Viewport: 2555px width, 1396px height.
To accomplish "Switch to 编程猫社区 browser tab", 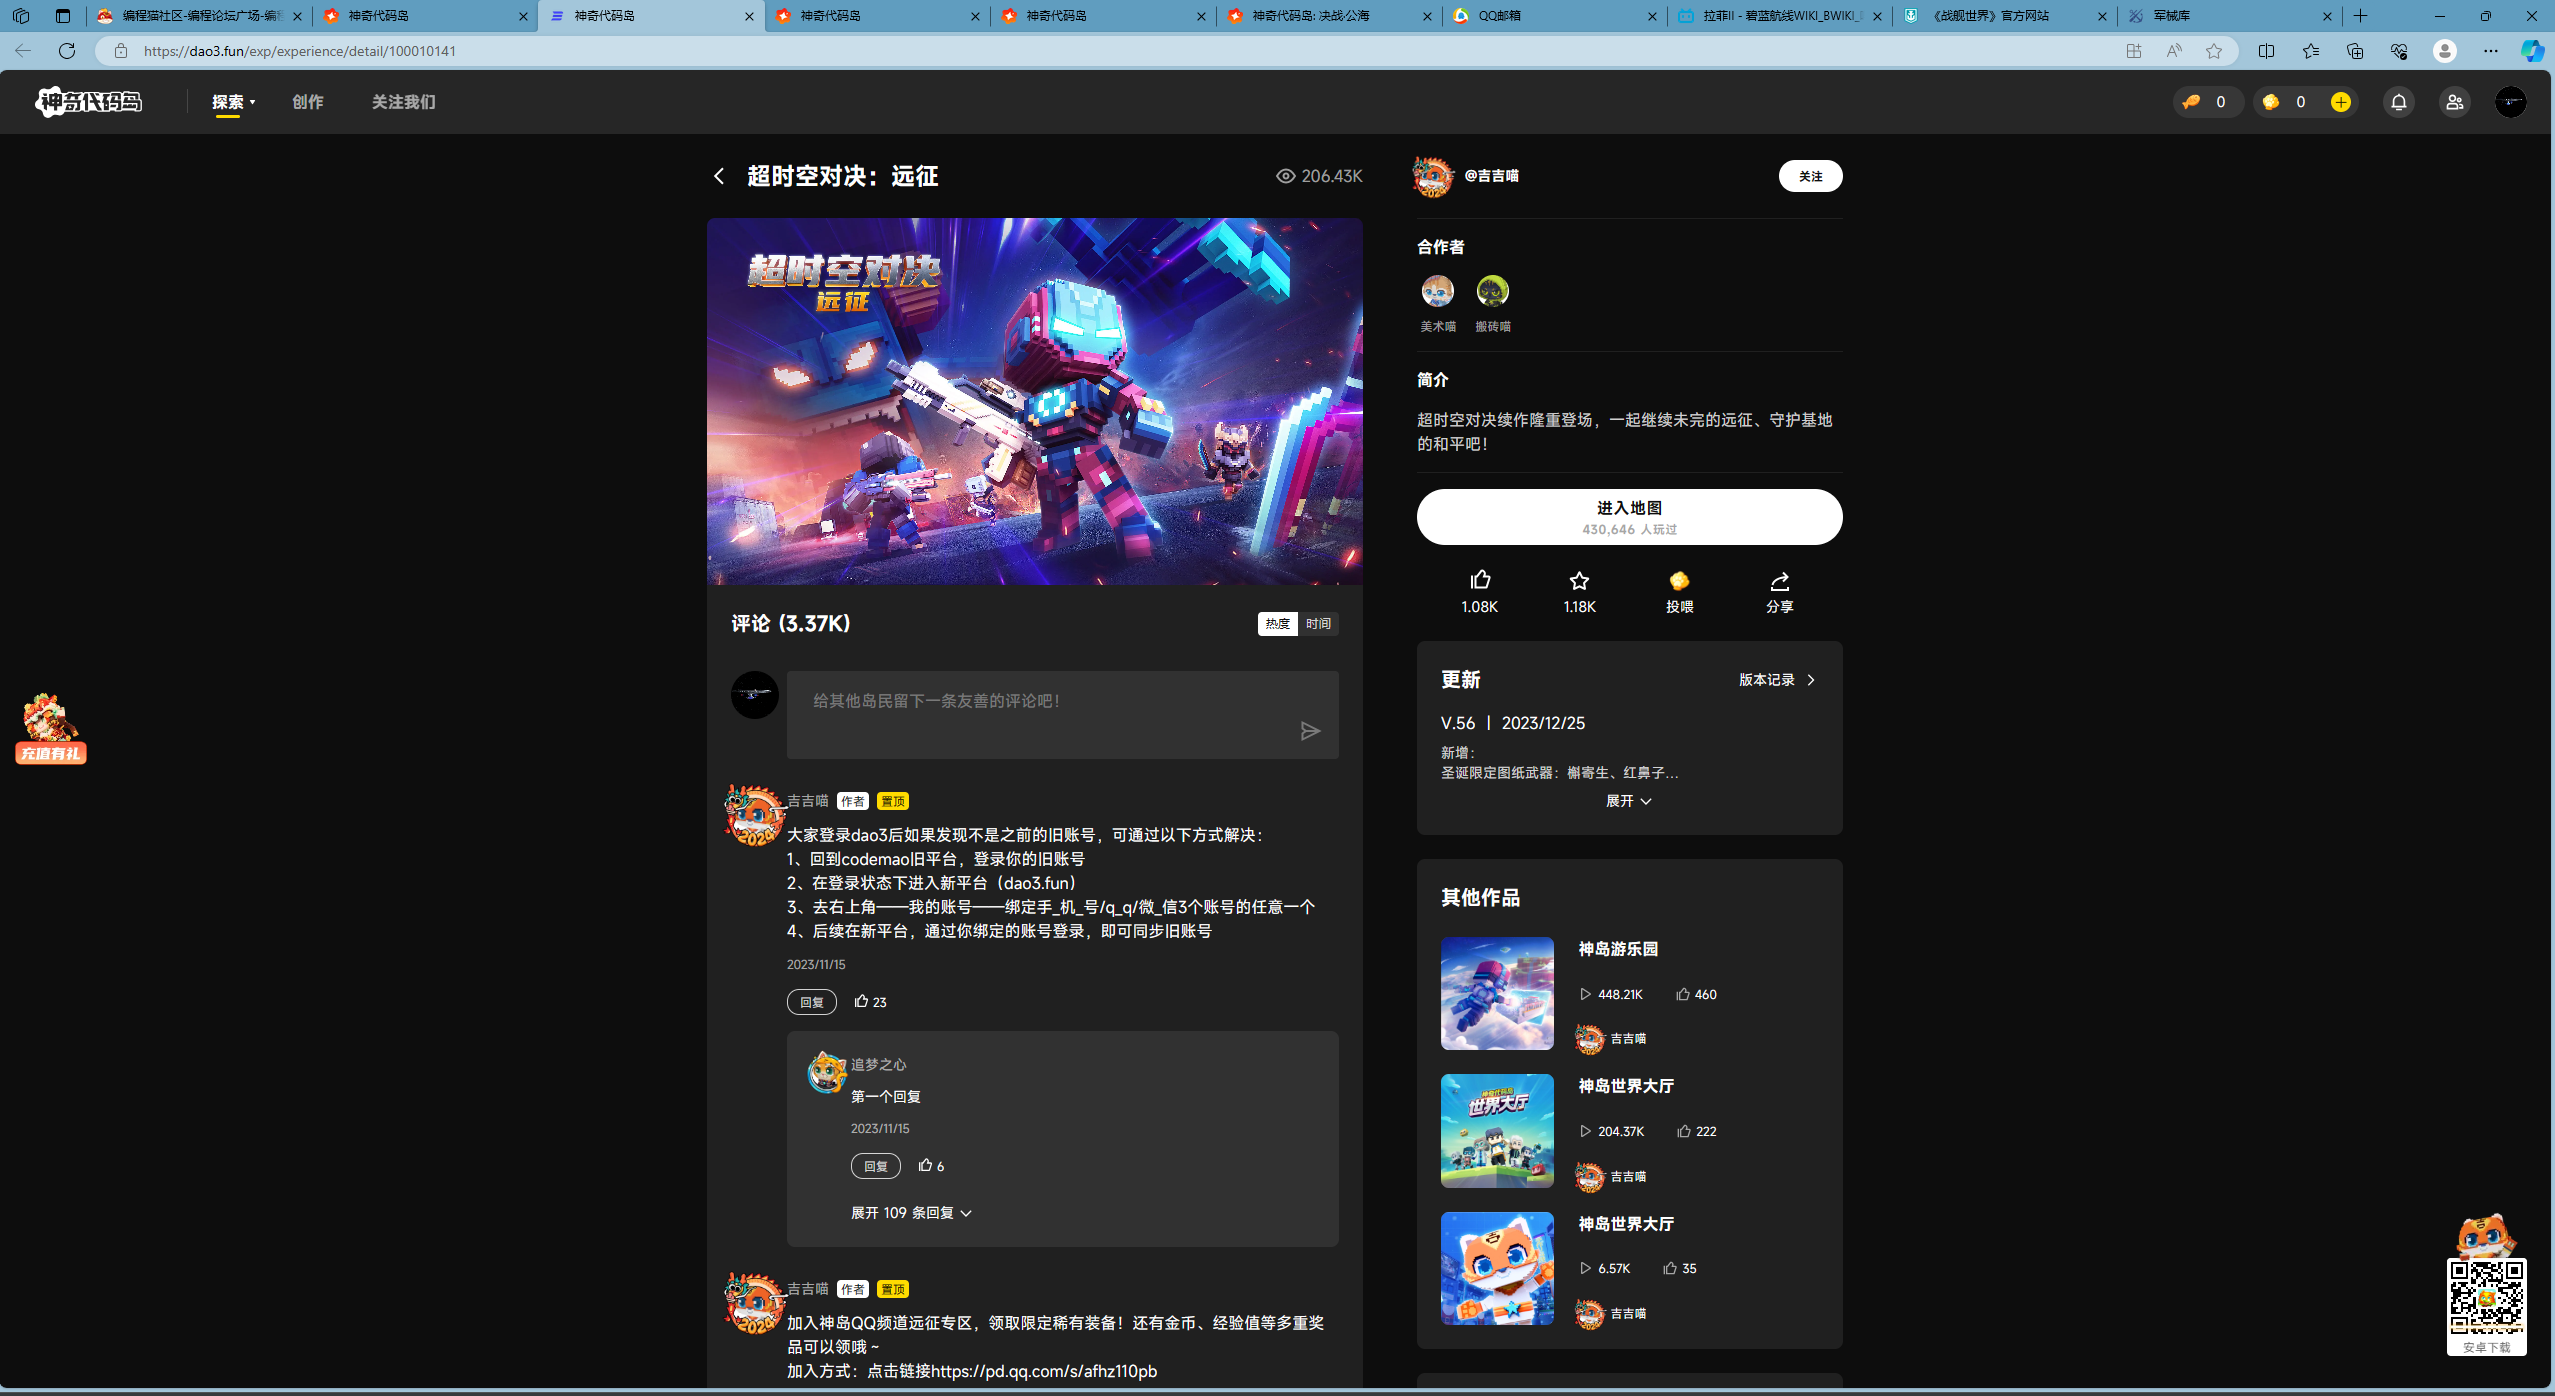I will 200,16.
